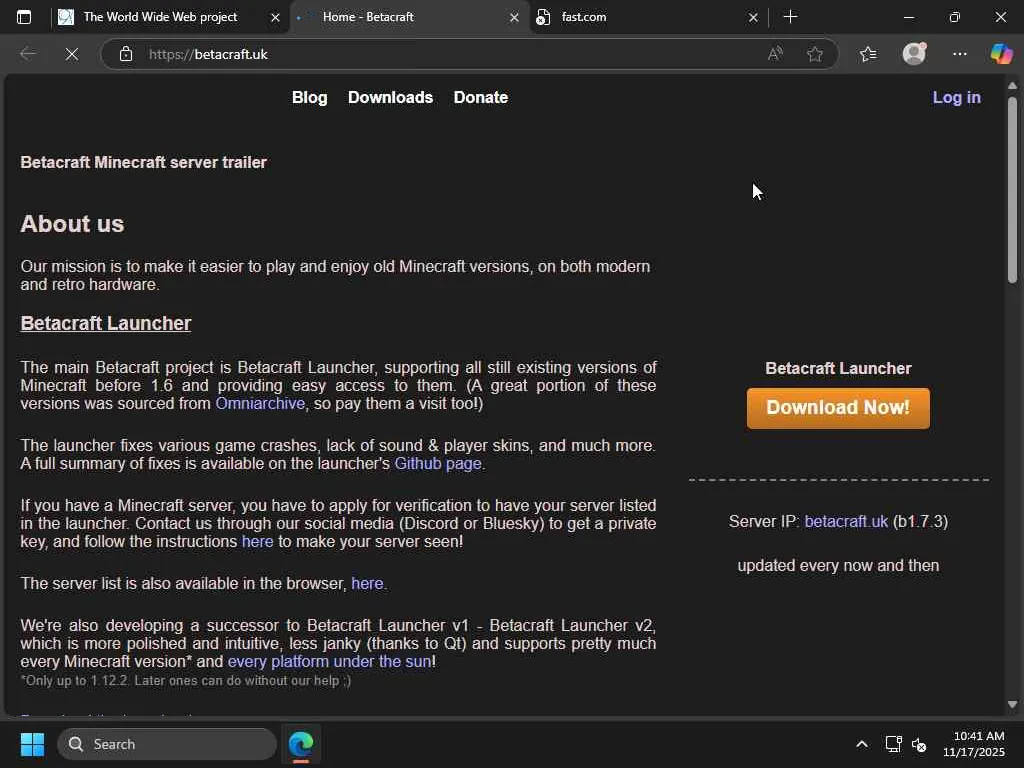Open the Donate page
Screen dimensions: 1024x768
(481, 97)
